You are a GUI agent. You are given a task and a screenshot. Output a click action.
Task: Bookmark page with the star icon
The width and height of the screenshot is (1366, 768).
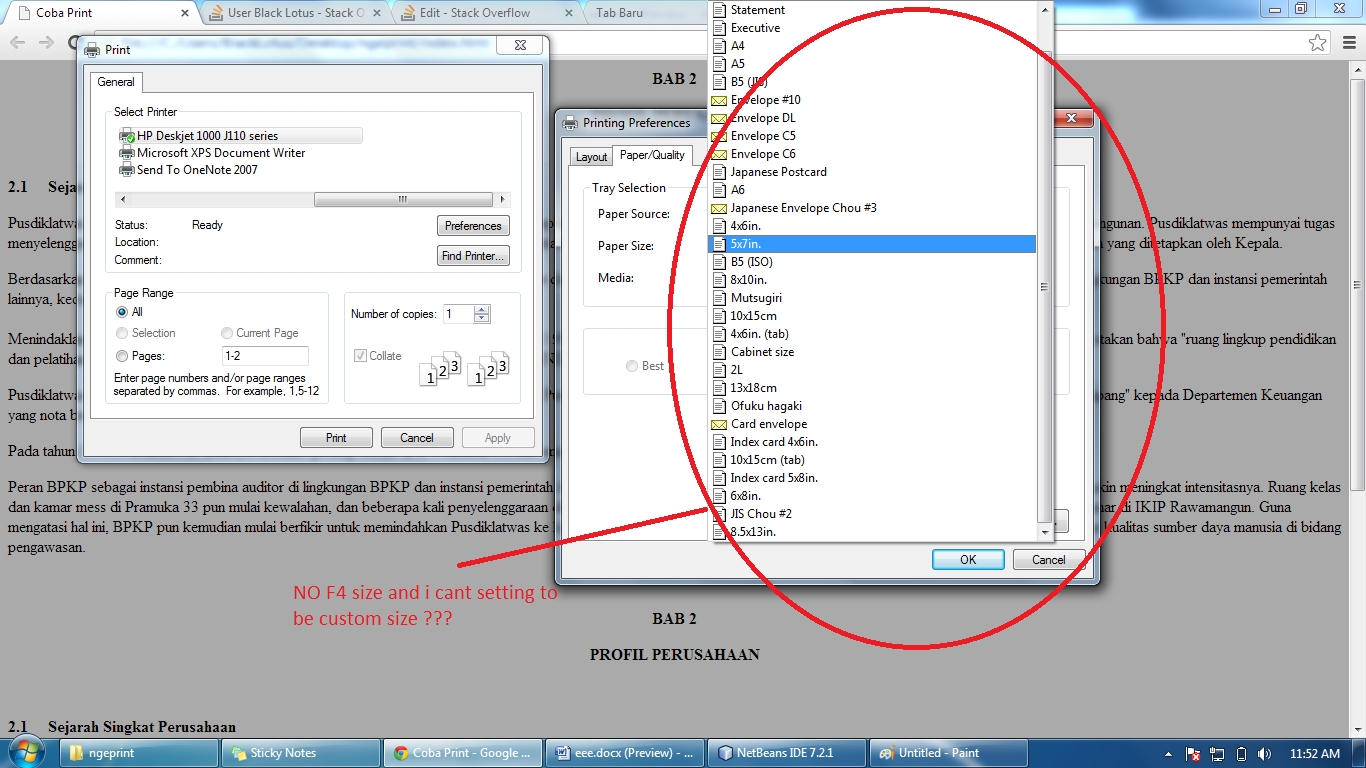click(1318, 43)
